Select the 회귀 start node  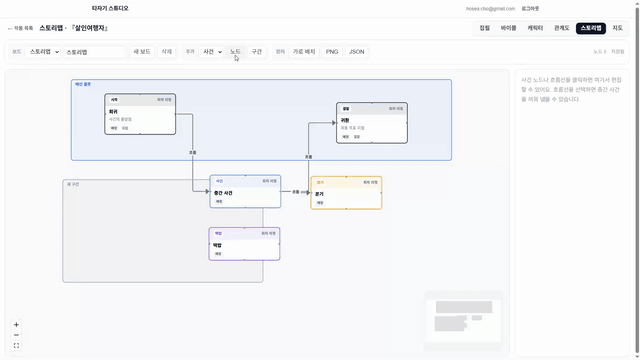click(x=140, y=114)
